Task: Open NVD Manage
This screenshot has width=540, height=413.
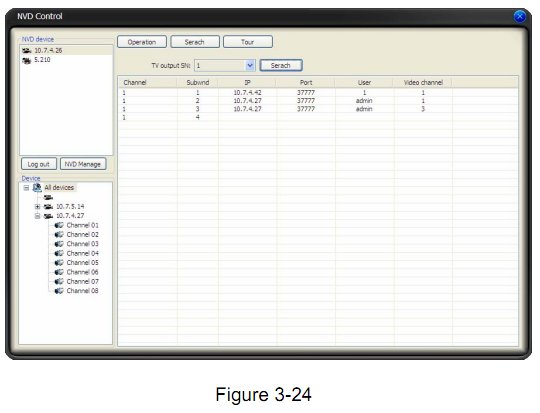Action: [83, 164]
